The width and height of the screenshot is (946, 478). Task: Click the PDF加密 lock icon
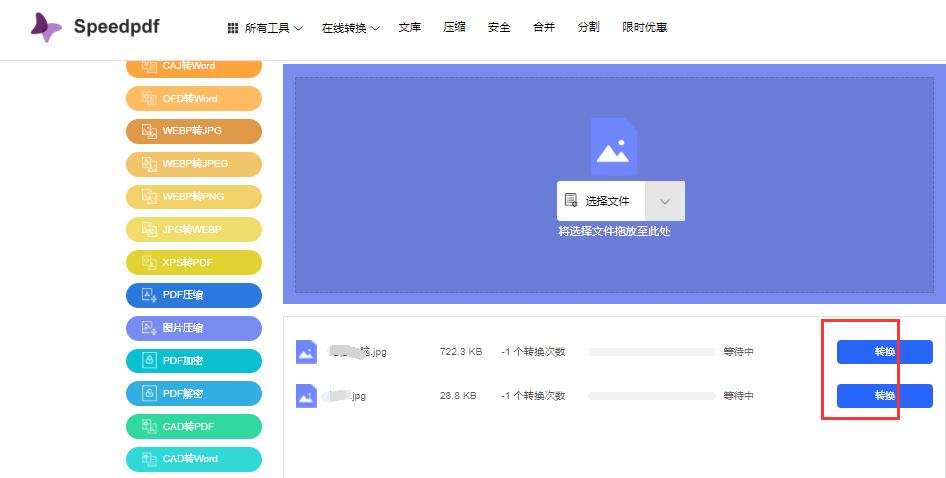149,361
